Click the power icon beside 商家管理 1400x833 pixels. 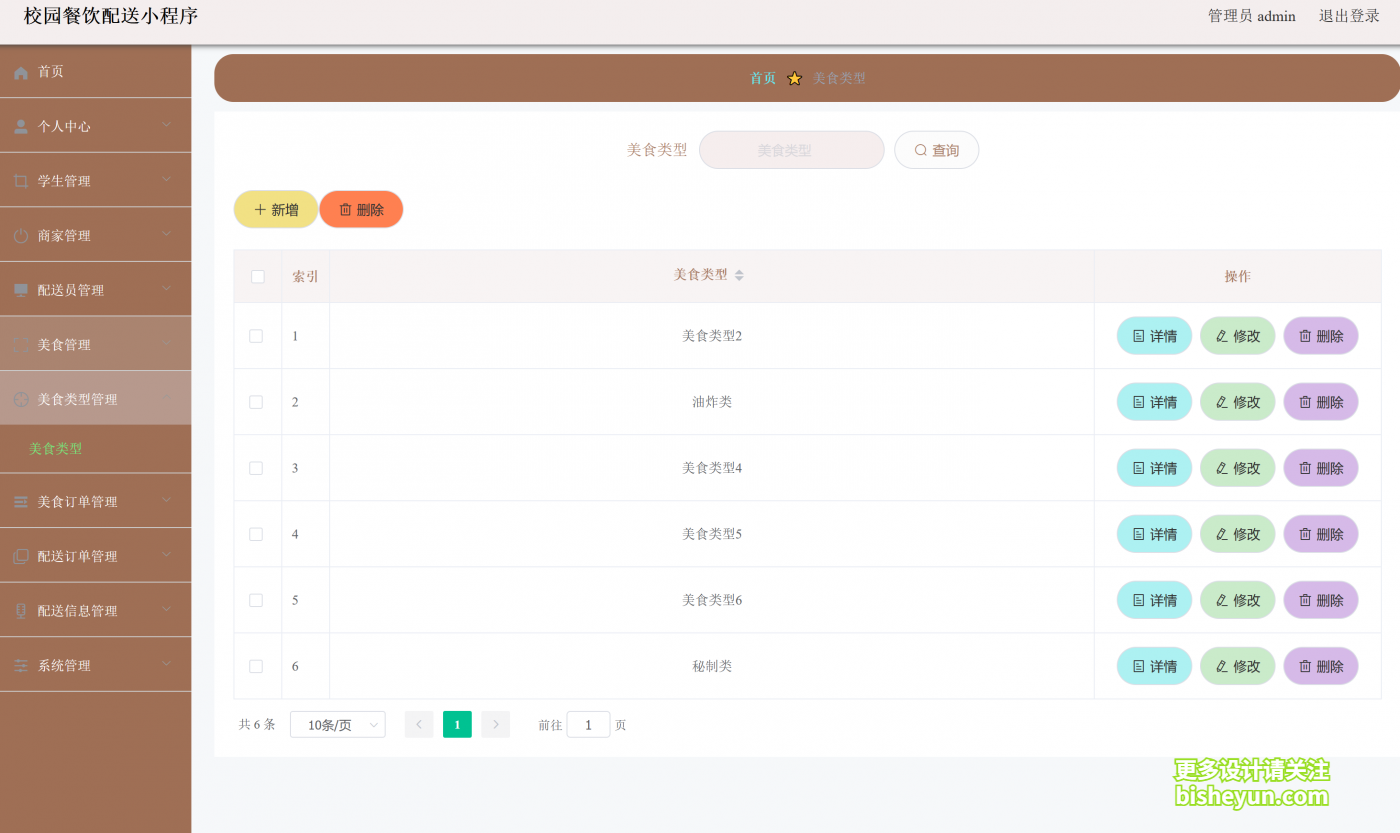(x=21, y=236)
